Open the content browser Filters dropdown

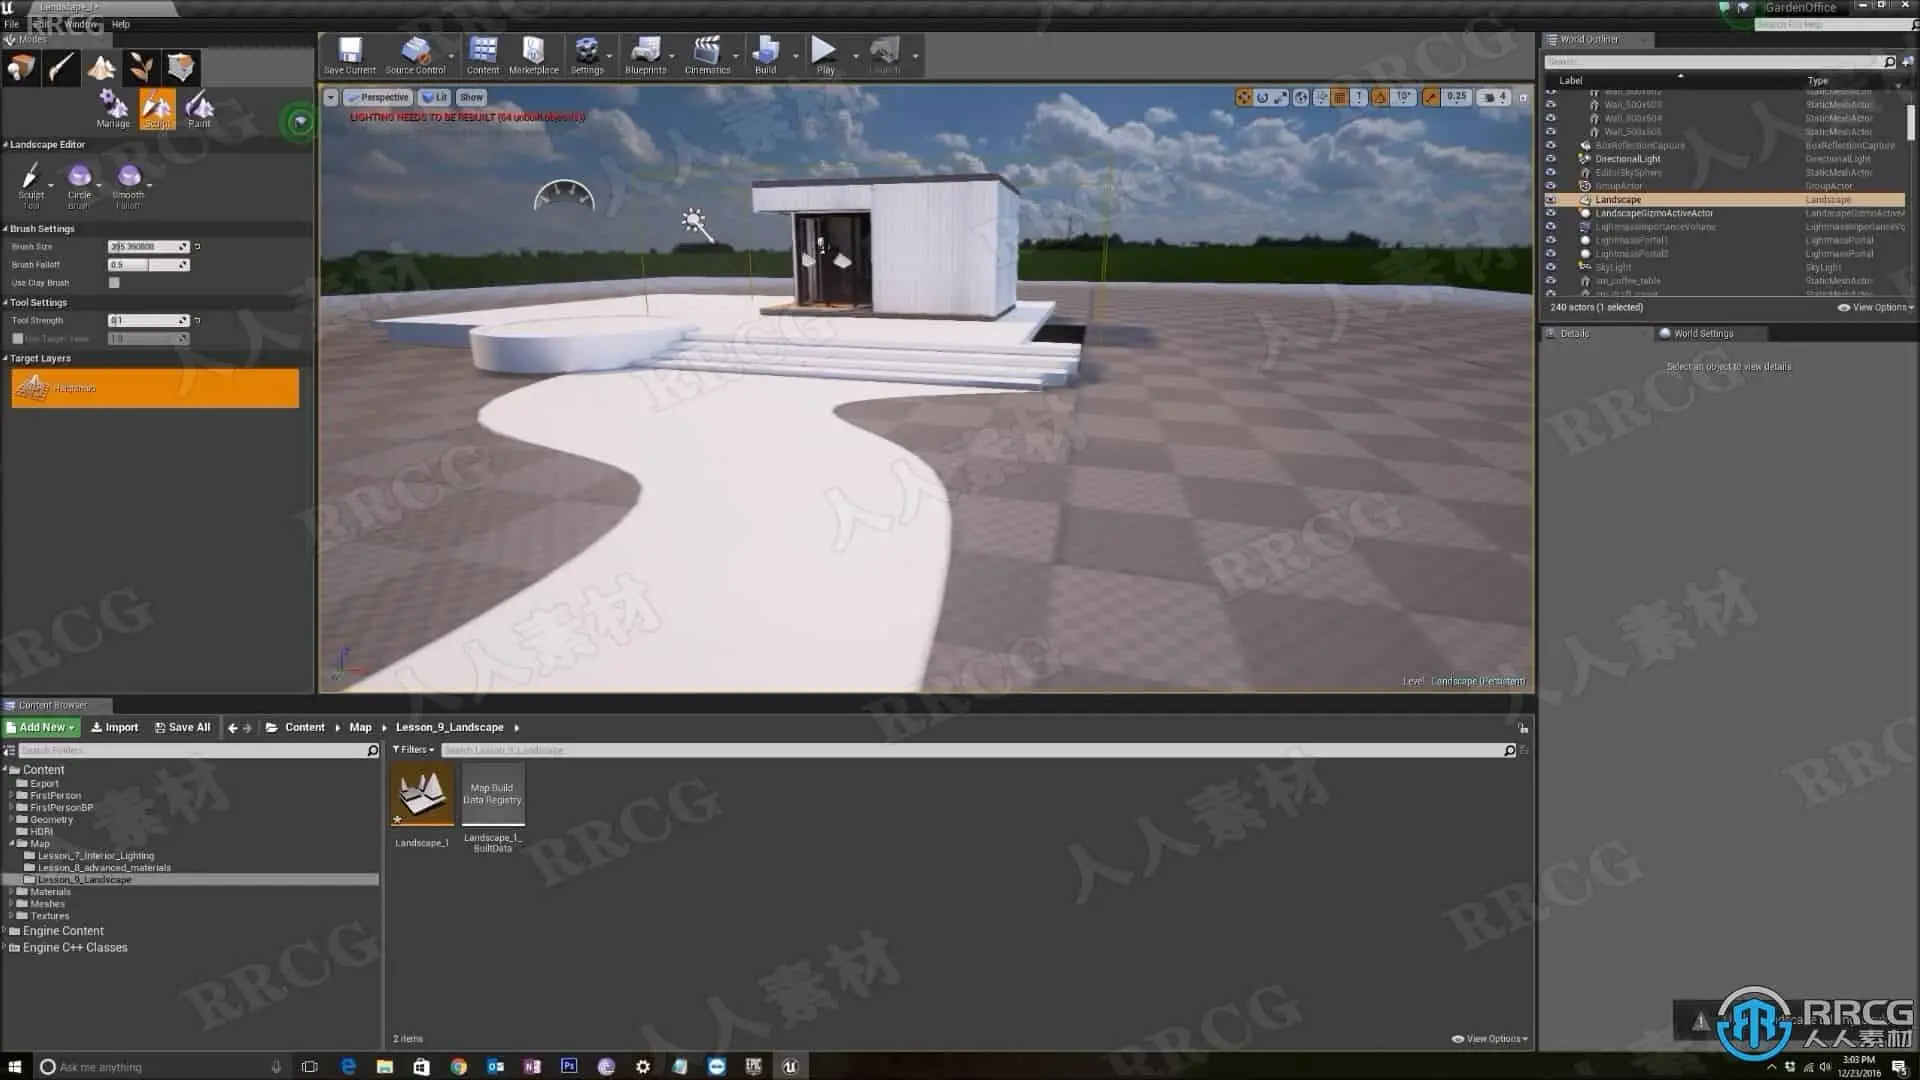coord(413,750)
